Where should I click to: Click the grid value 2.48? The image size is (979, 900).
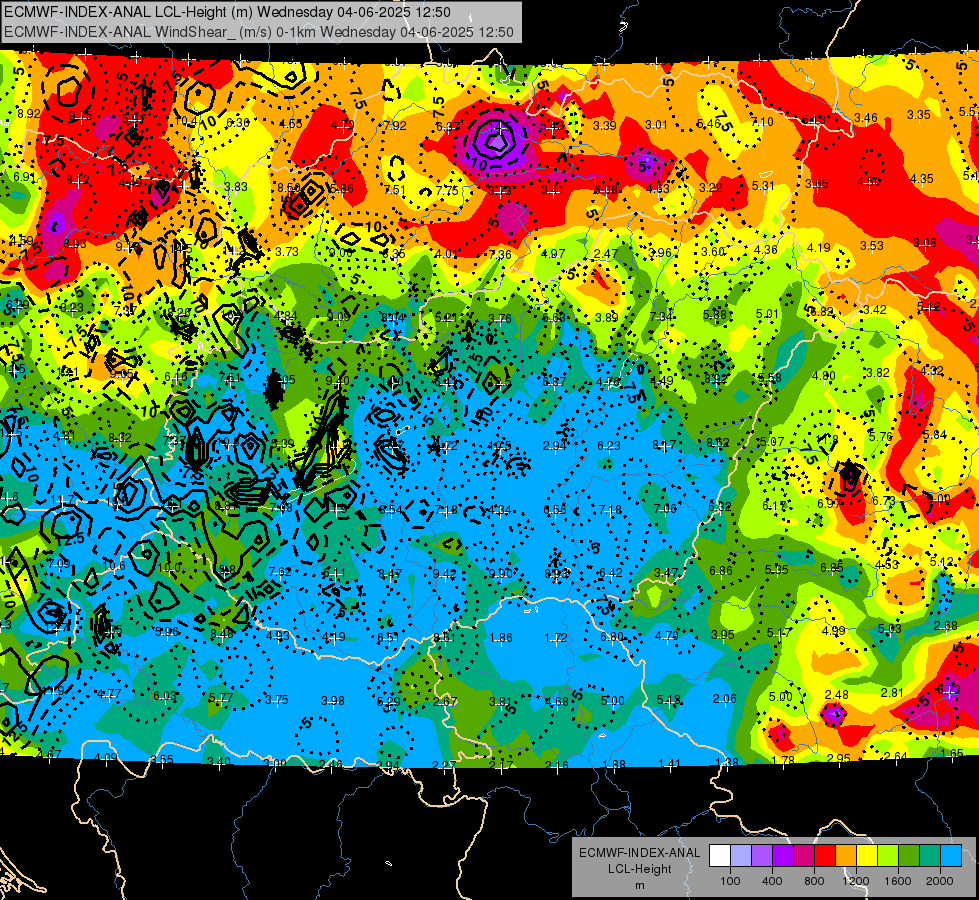click(x=837, y=695)
